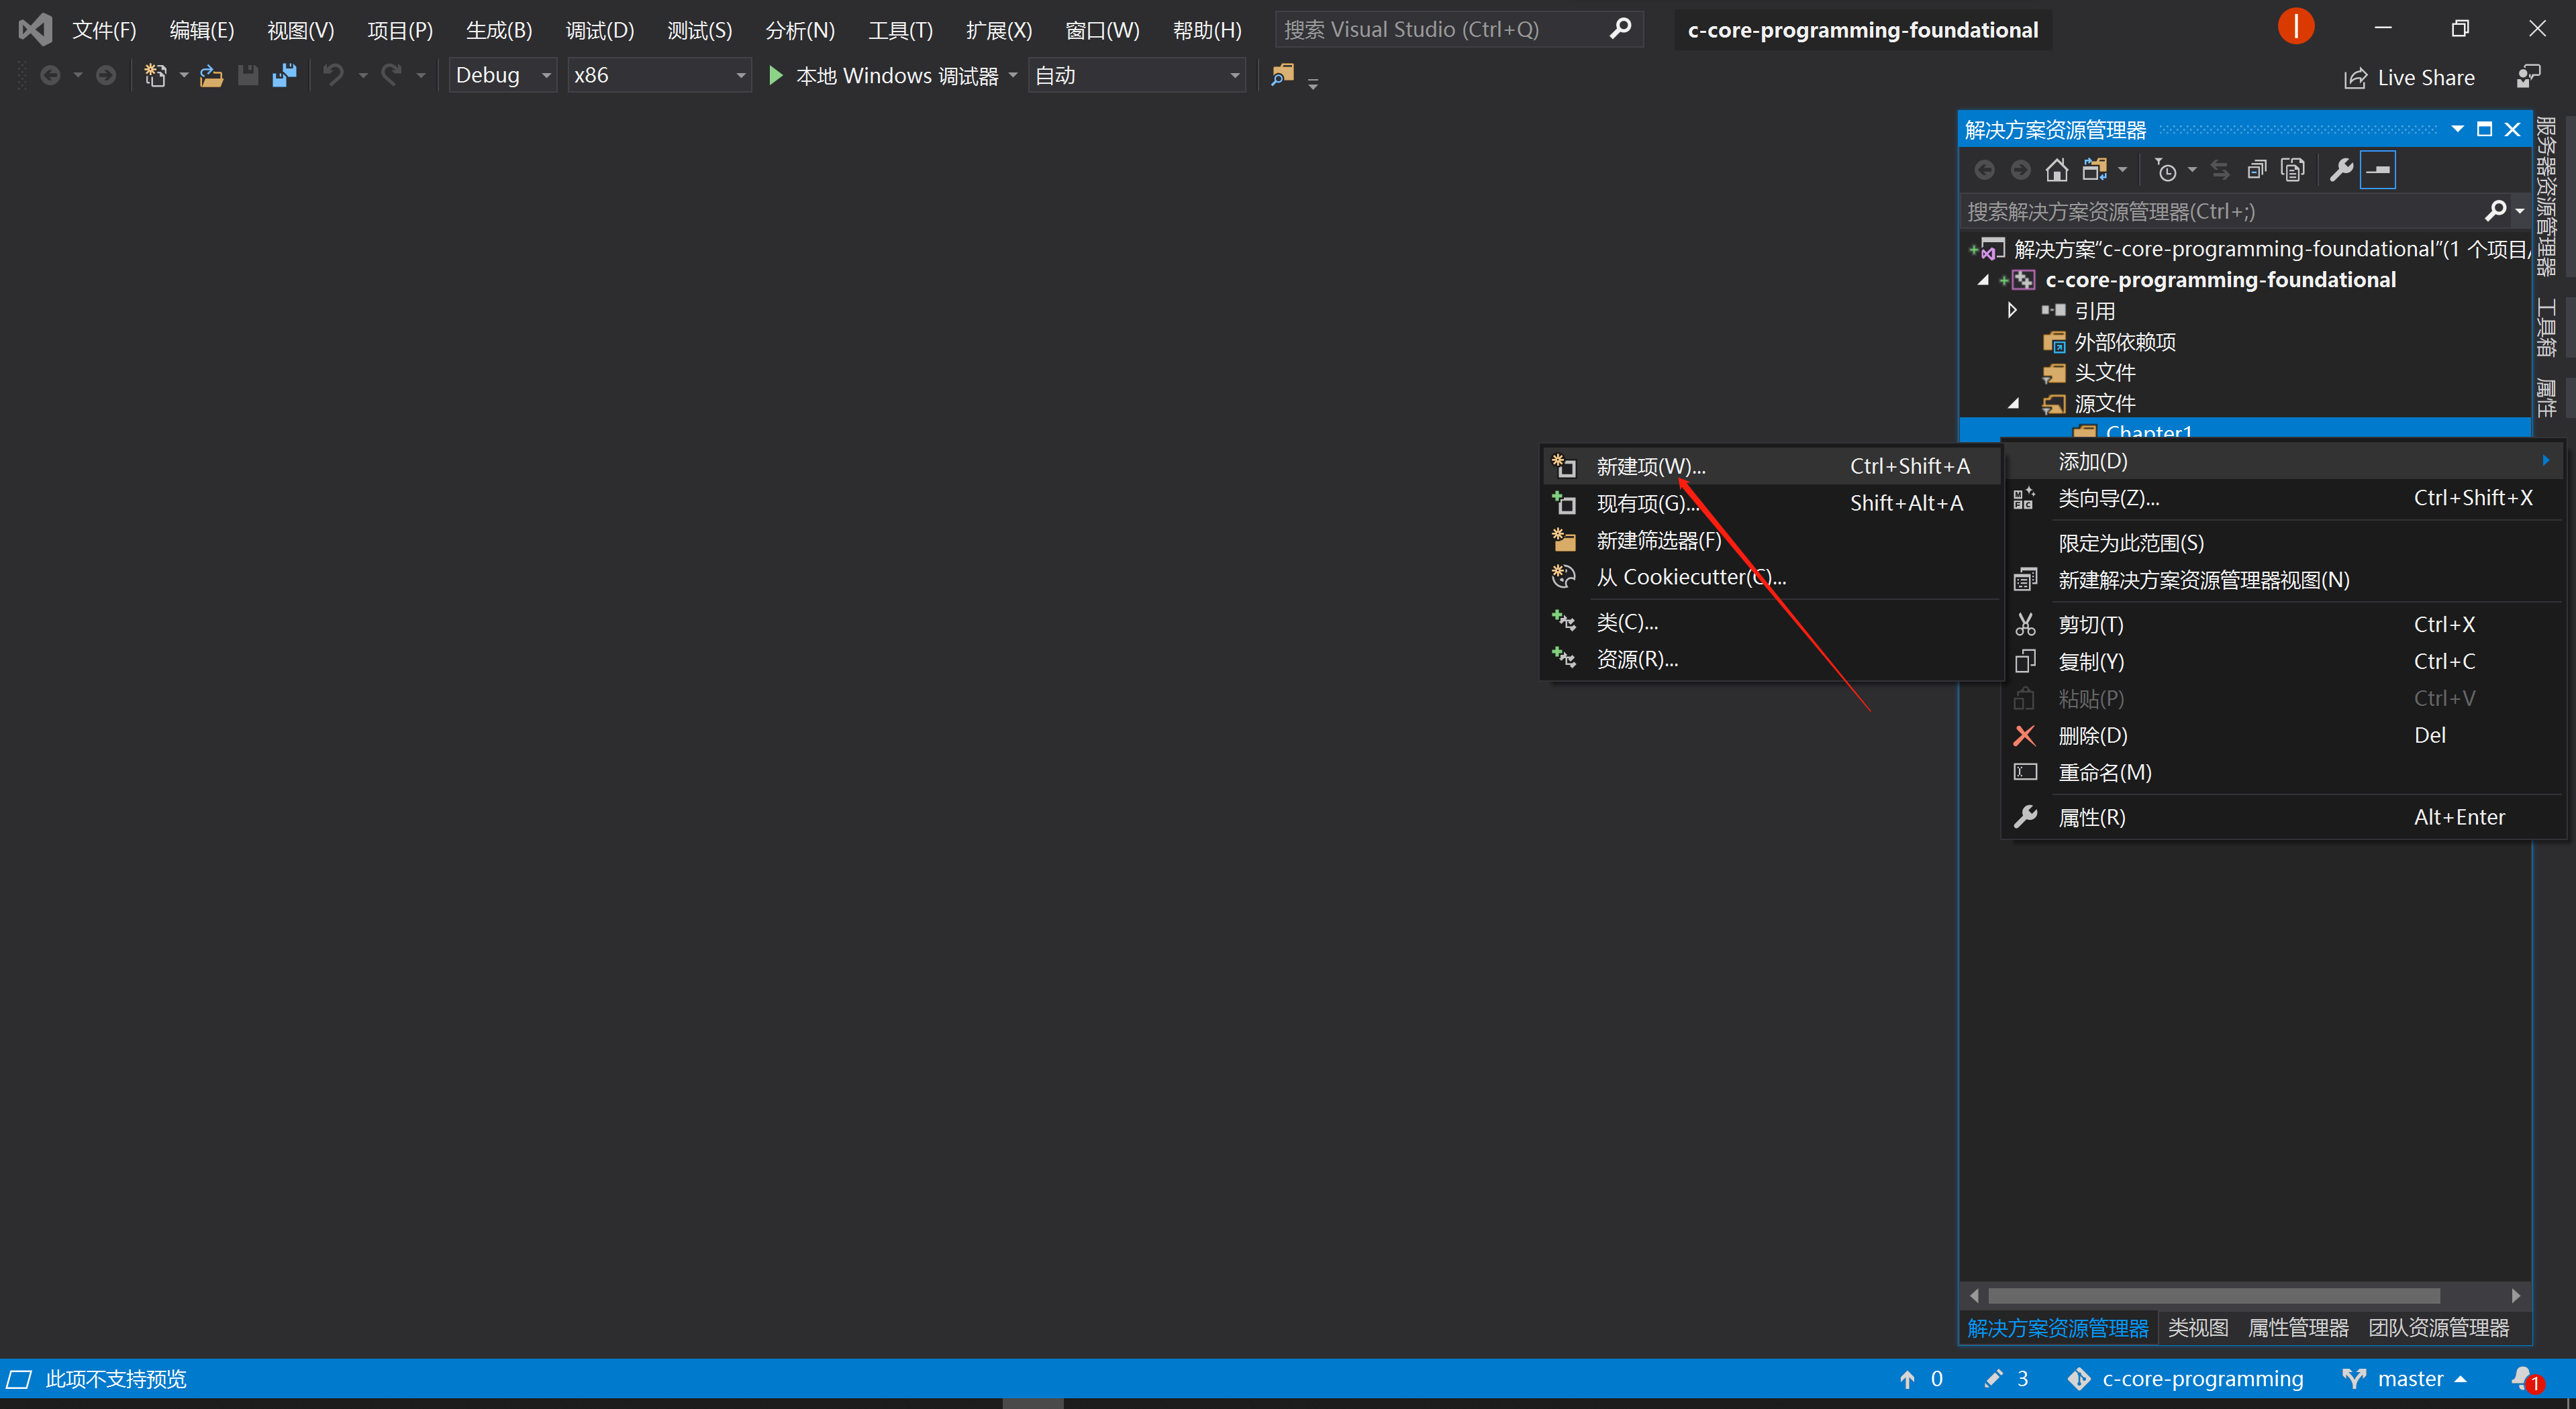Click the Show All Files icon
The height and width of the screenshot is (1409, 2576).
tap(2292, 170)
